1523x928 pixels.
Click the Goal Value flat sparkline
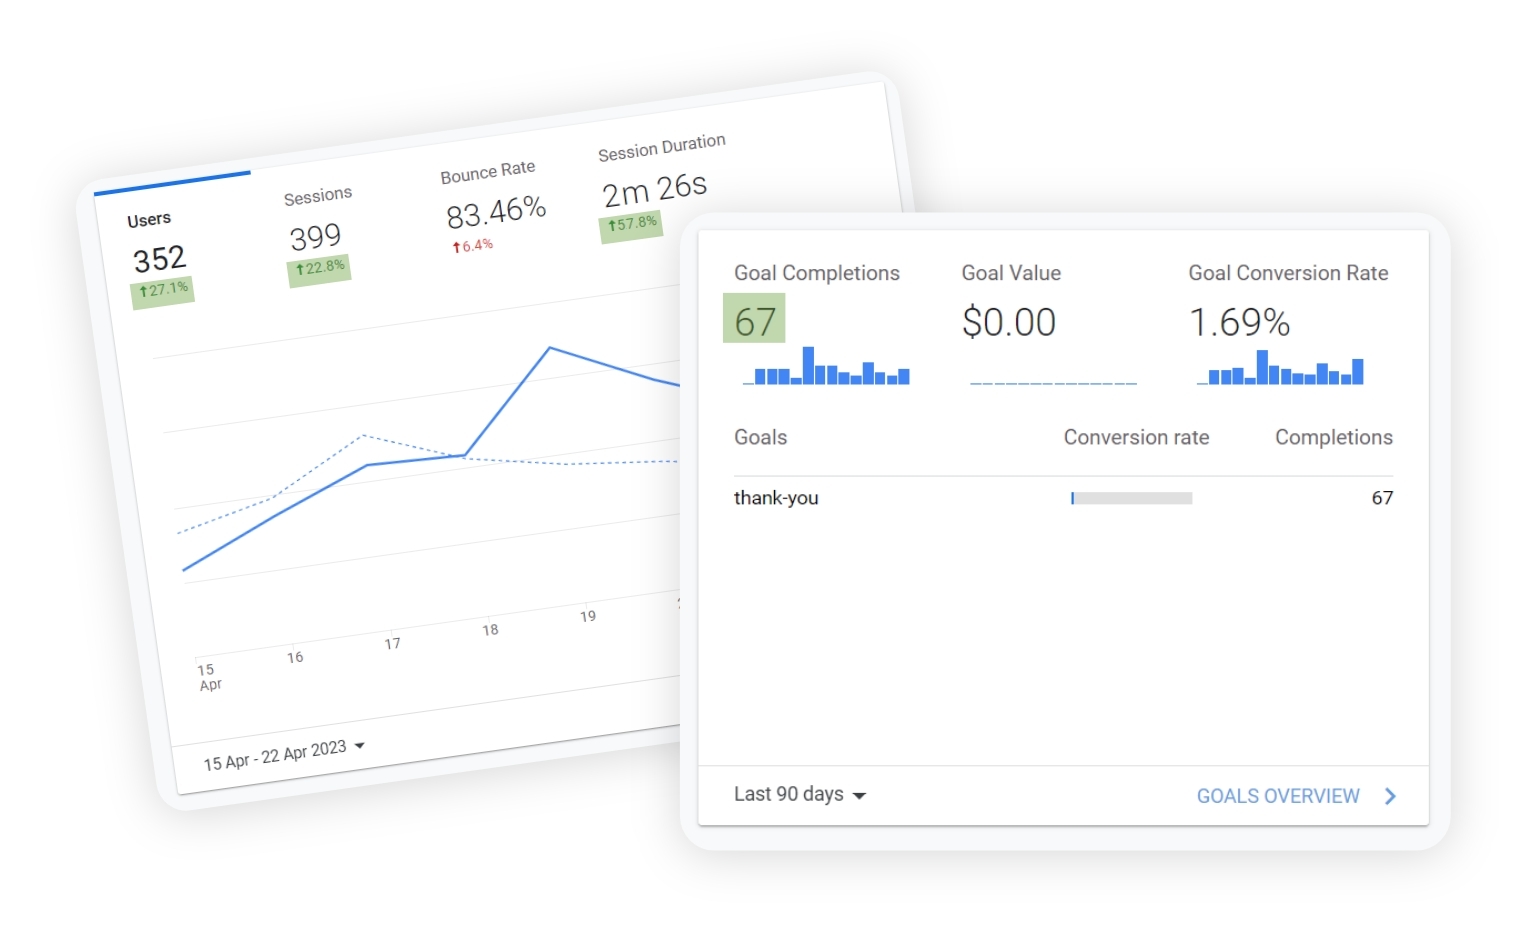(1052, 382)
